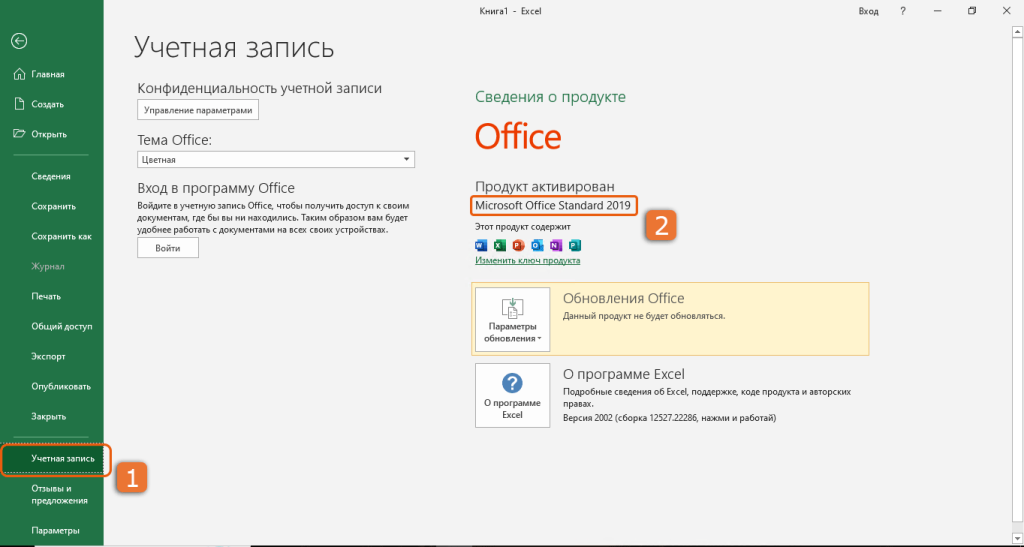The image size is (1024, 547).
Task: Click the Outlook app icon
Action: (537, 245)
